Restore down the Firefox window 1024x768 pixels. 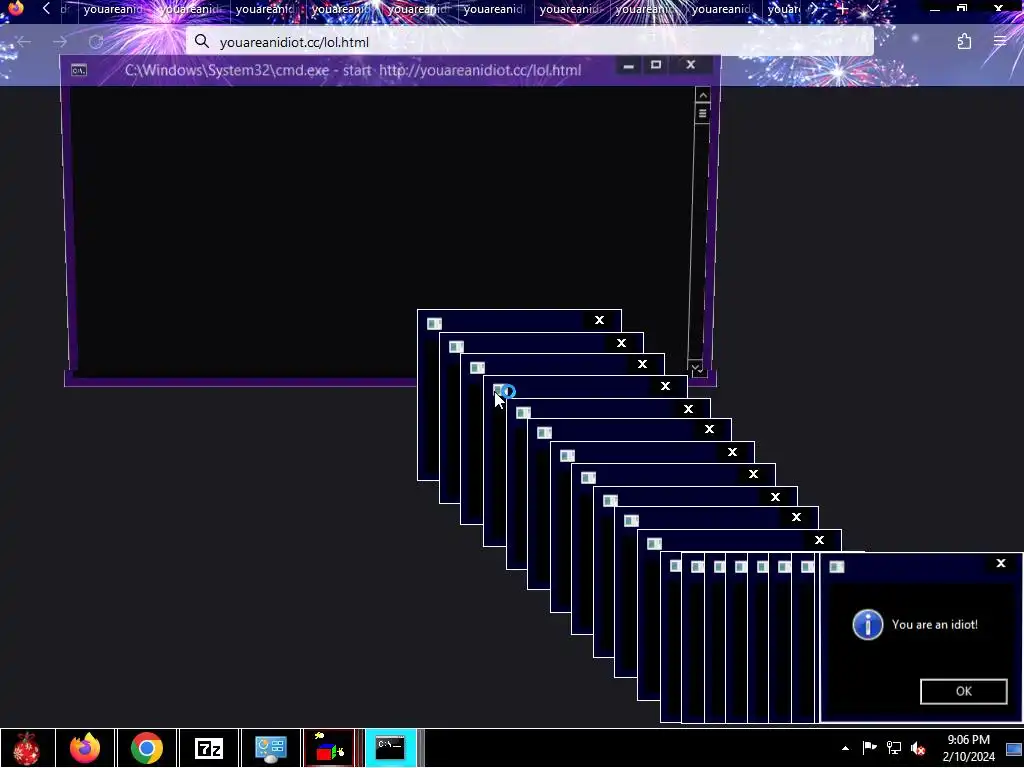(x=962, y=8)
